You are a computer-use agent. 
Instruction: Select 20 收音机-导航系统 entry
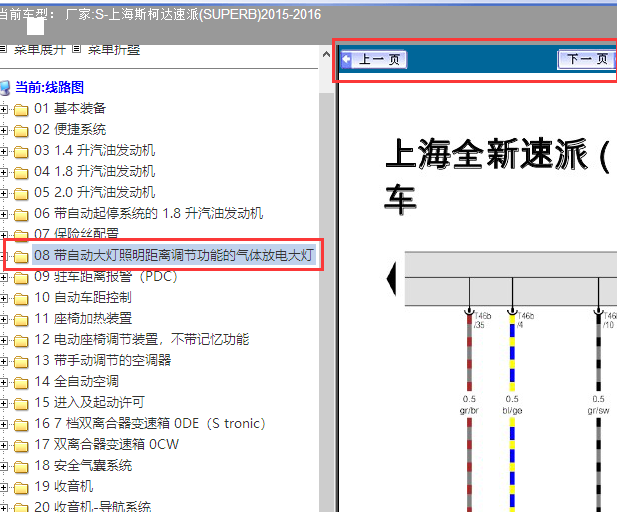pyautogui.click(x=92, y=506)
